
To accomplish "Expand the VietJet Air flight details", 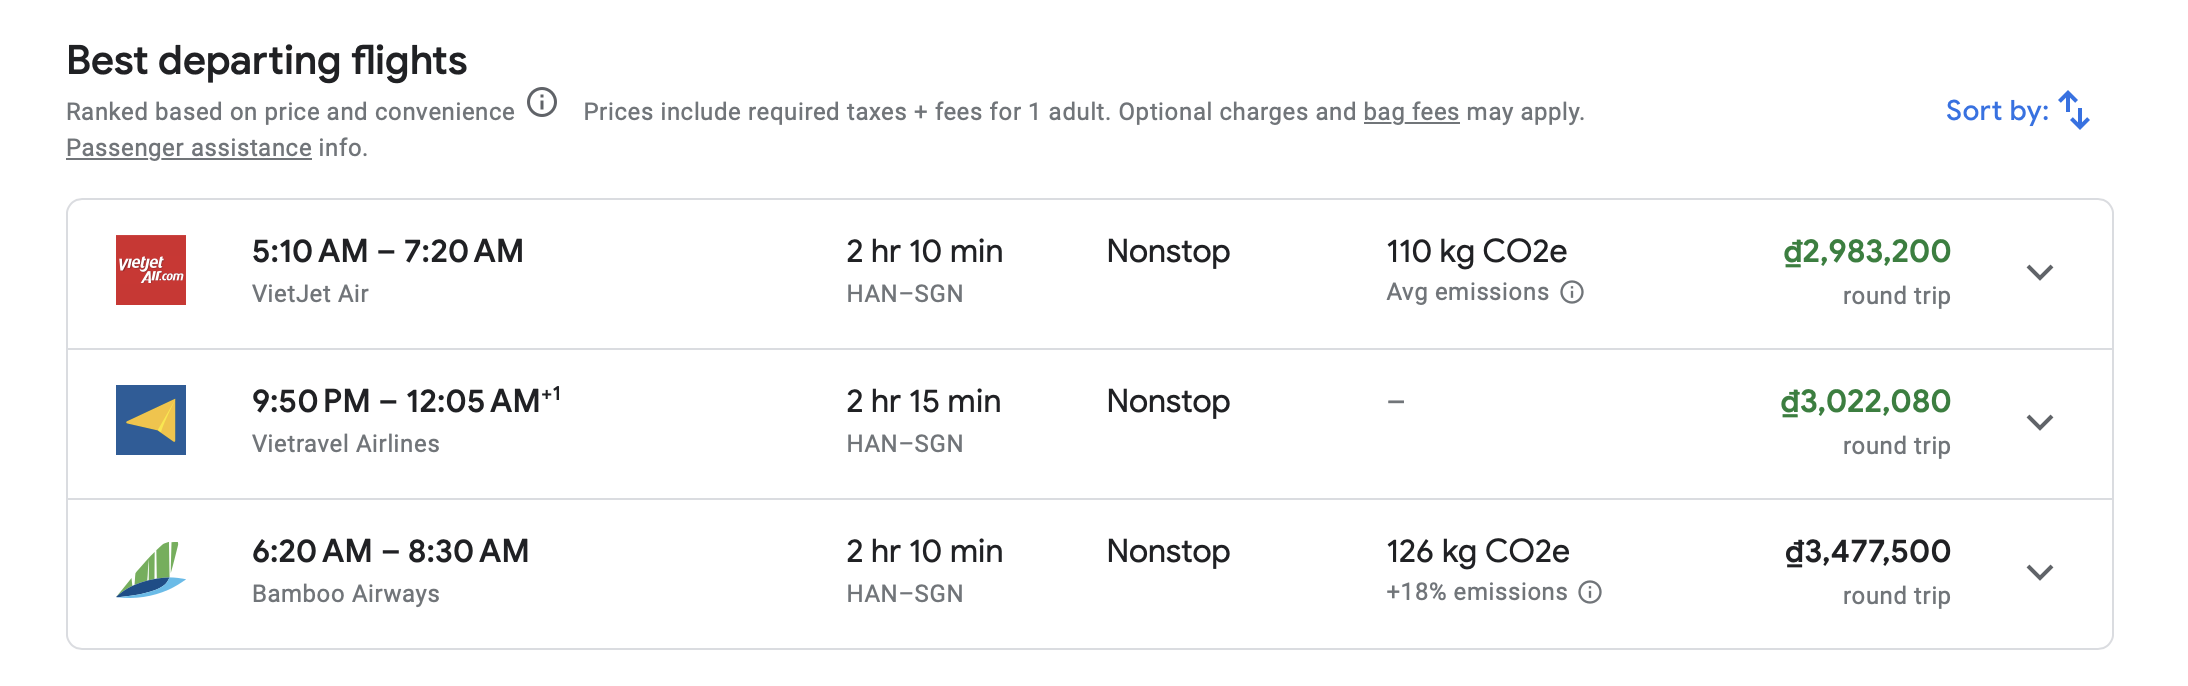I will [2039, 272].
